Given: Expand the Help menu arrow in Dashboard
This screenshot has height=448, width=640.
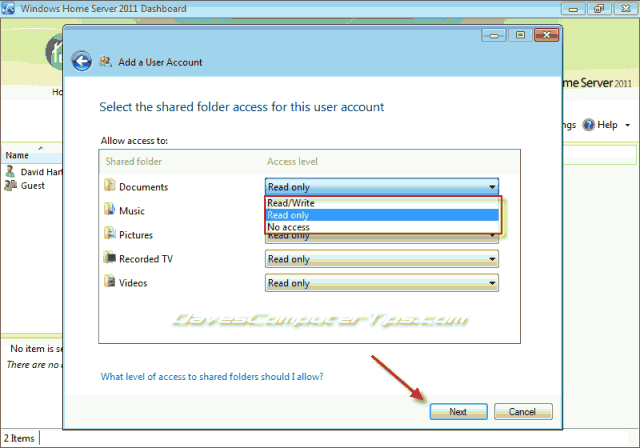Looking at the screenshot, I should click(x=628, y=125).
